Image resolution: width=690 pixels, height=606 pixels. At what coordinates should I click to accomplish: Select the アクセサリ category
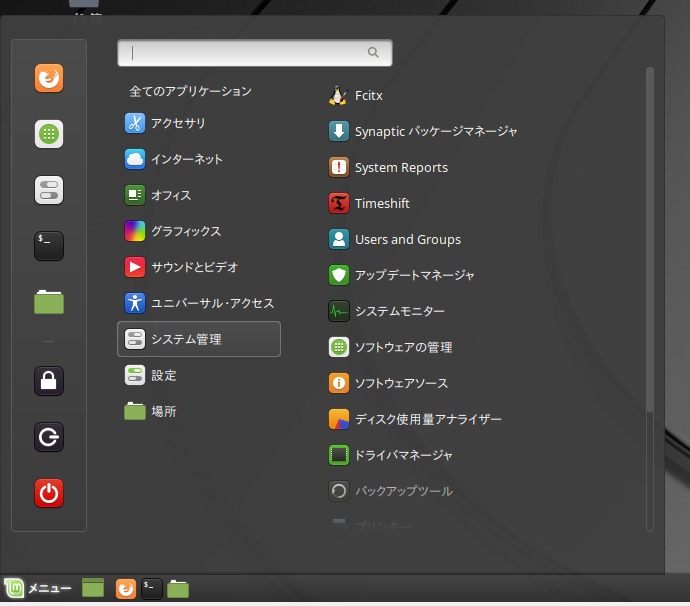[178, 124]
